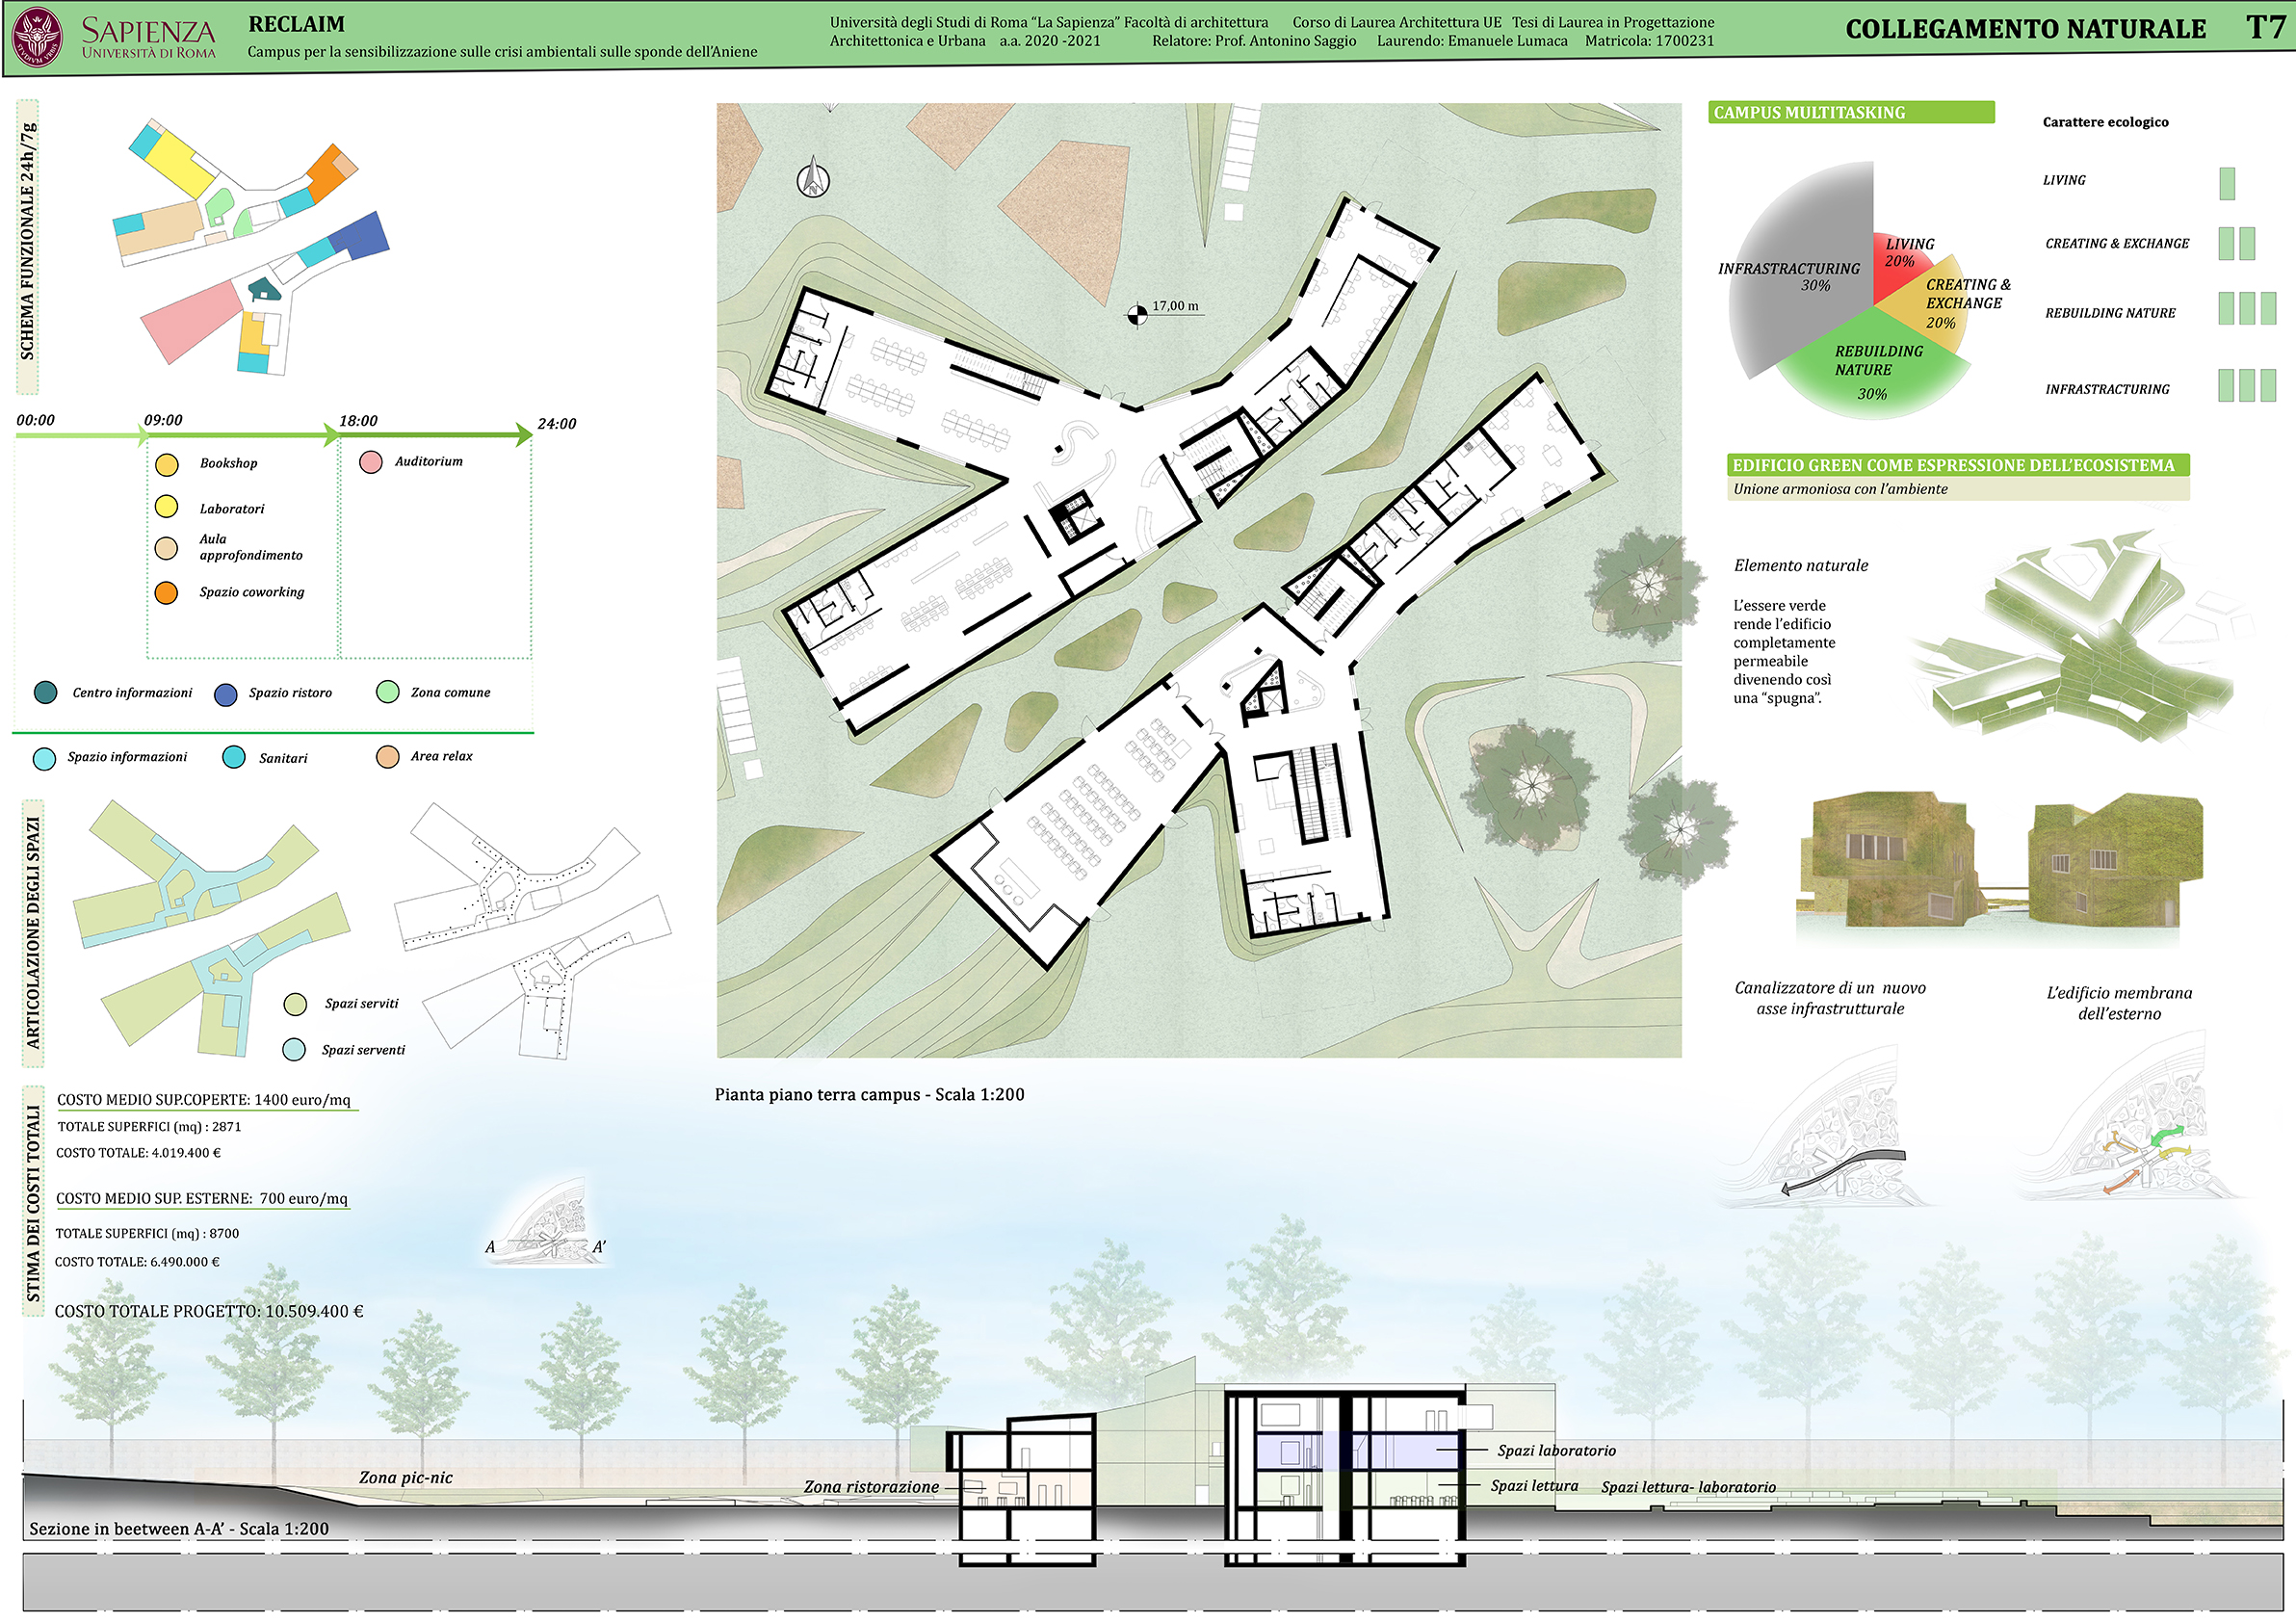The height and width of the screenshot is (1622, 2296).
Task: Click the 18:00 timeline arrowhead
Action: pos(331,435)
